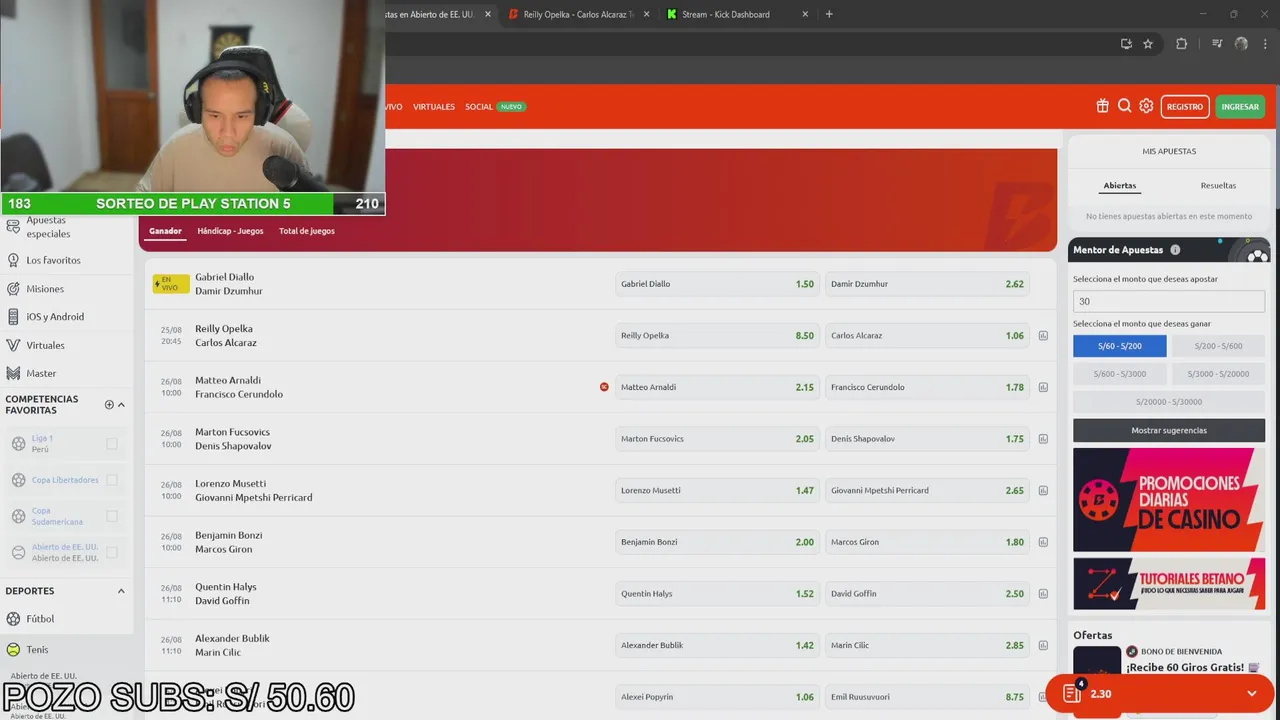Select the S/20000 - S/30000 win range

[x=1169, y=402]
